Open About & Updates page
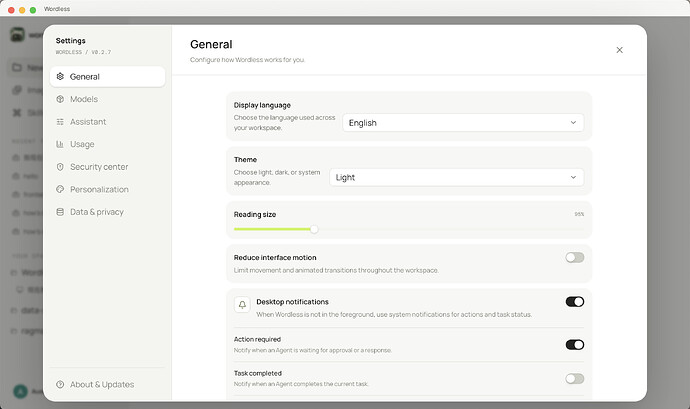Image resolution: width=690 pixels, height=409 pixels. 107,384
